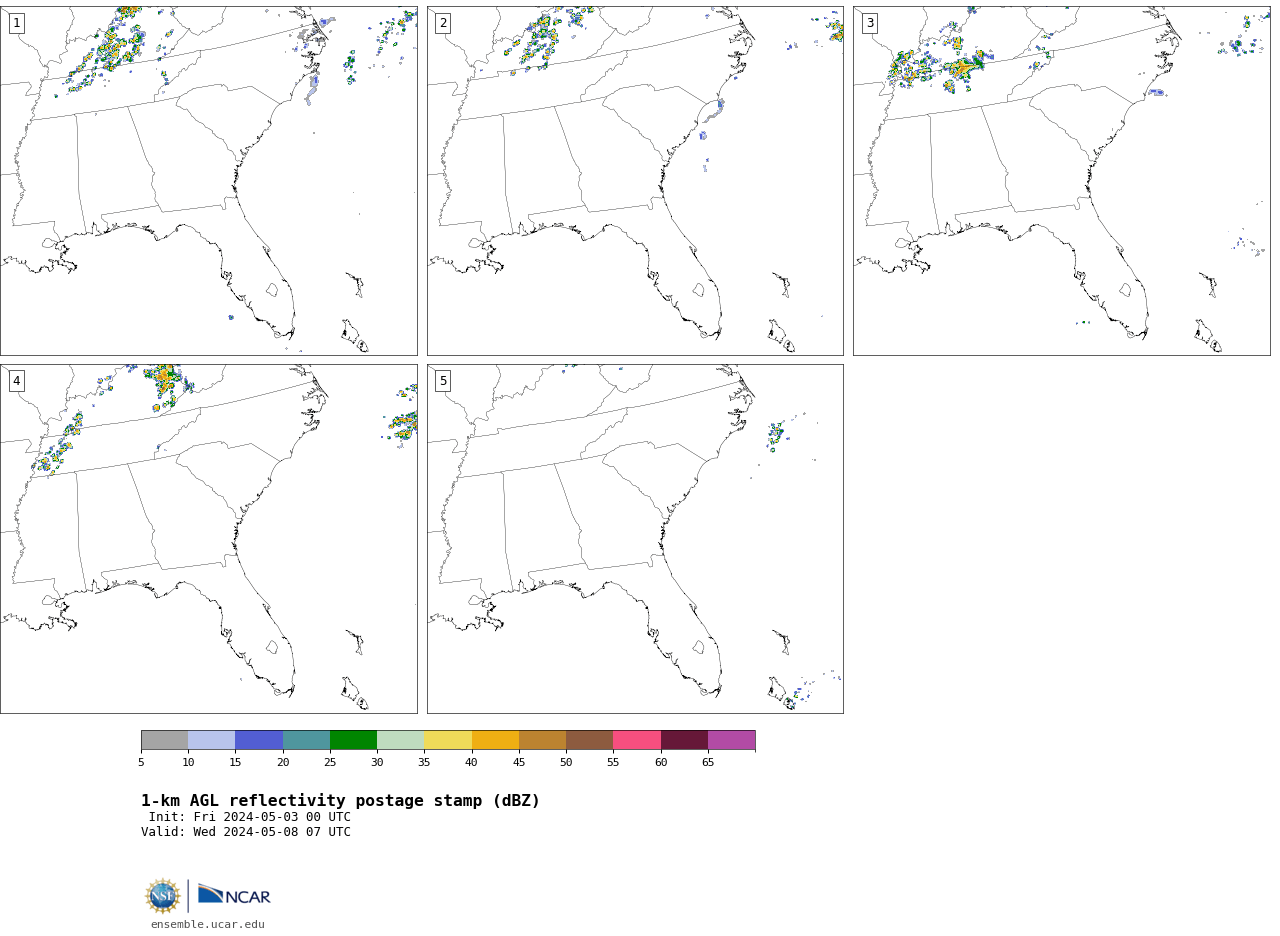1280x936 pixels.
Task: Click the green 25-30 dBZ swatch
Action: point(353,740)
